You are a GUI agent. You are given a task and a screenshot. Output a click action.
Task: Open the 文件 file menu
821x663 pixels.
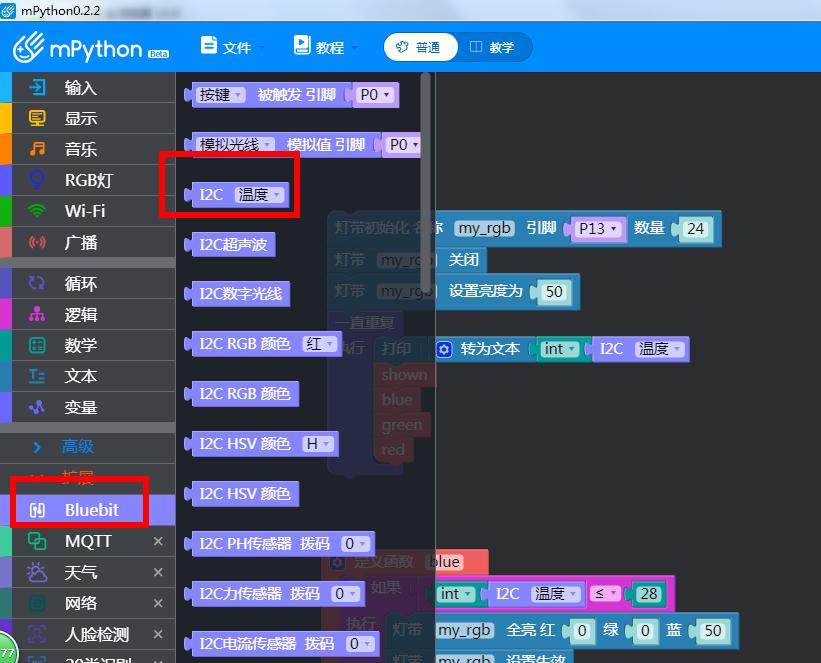tap(232, 47)
